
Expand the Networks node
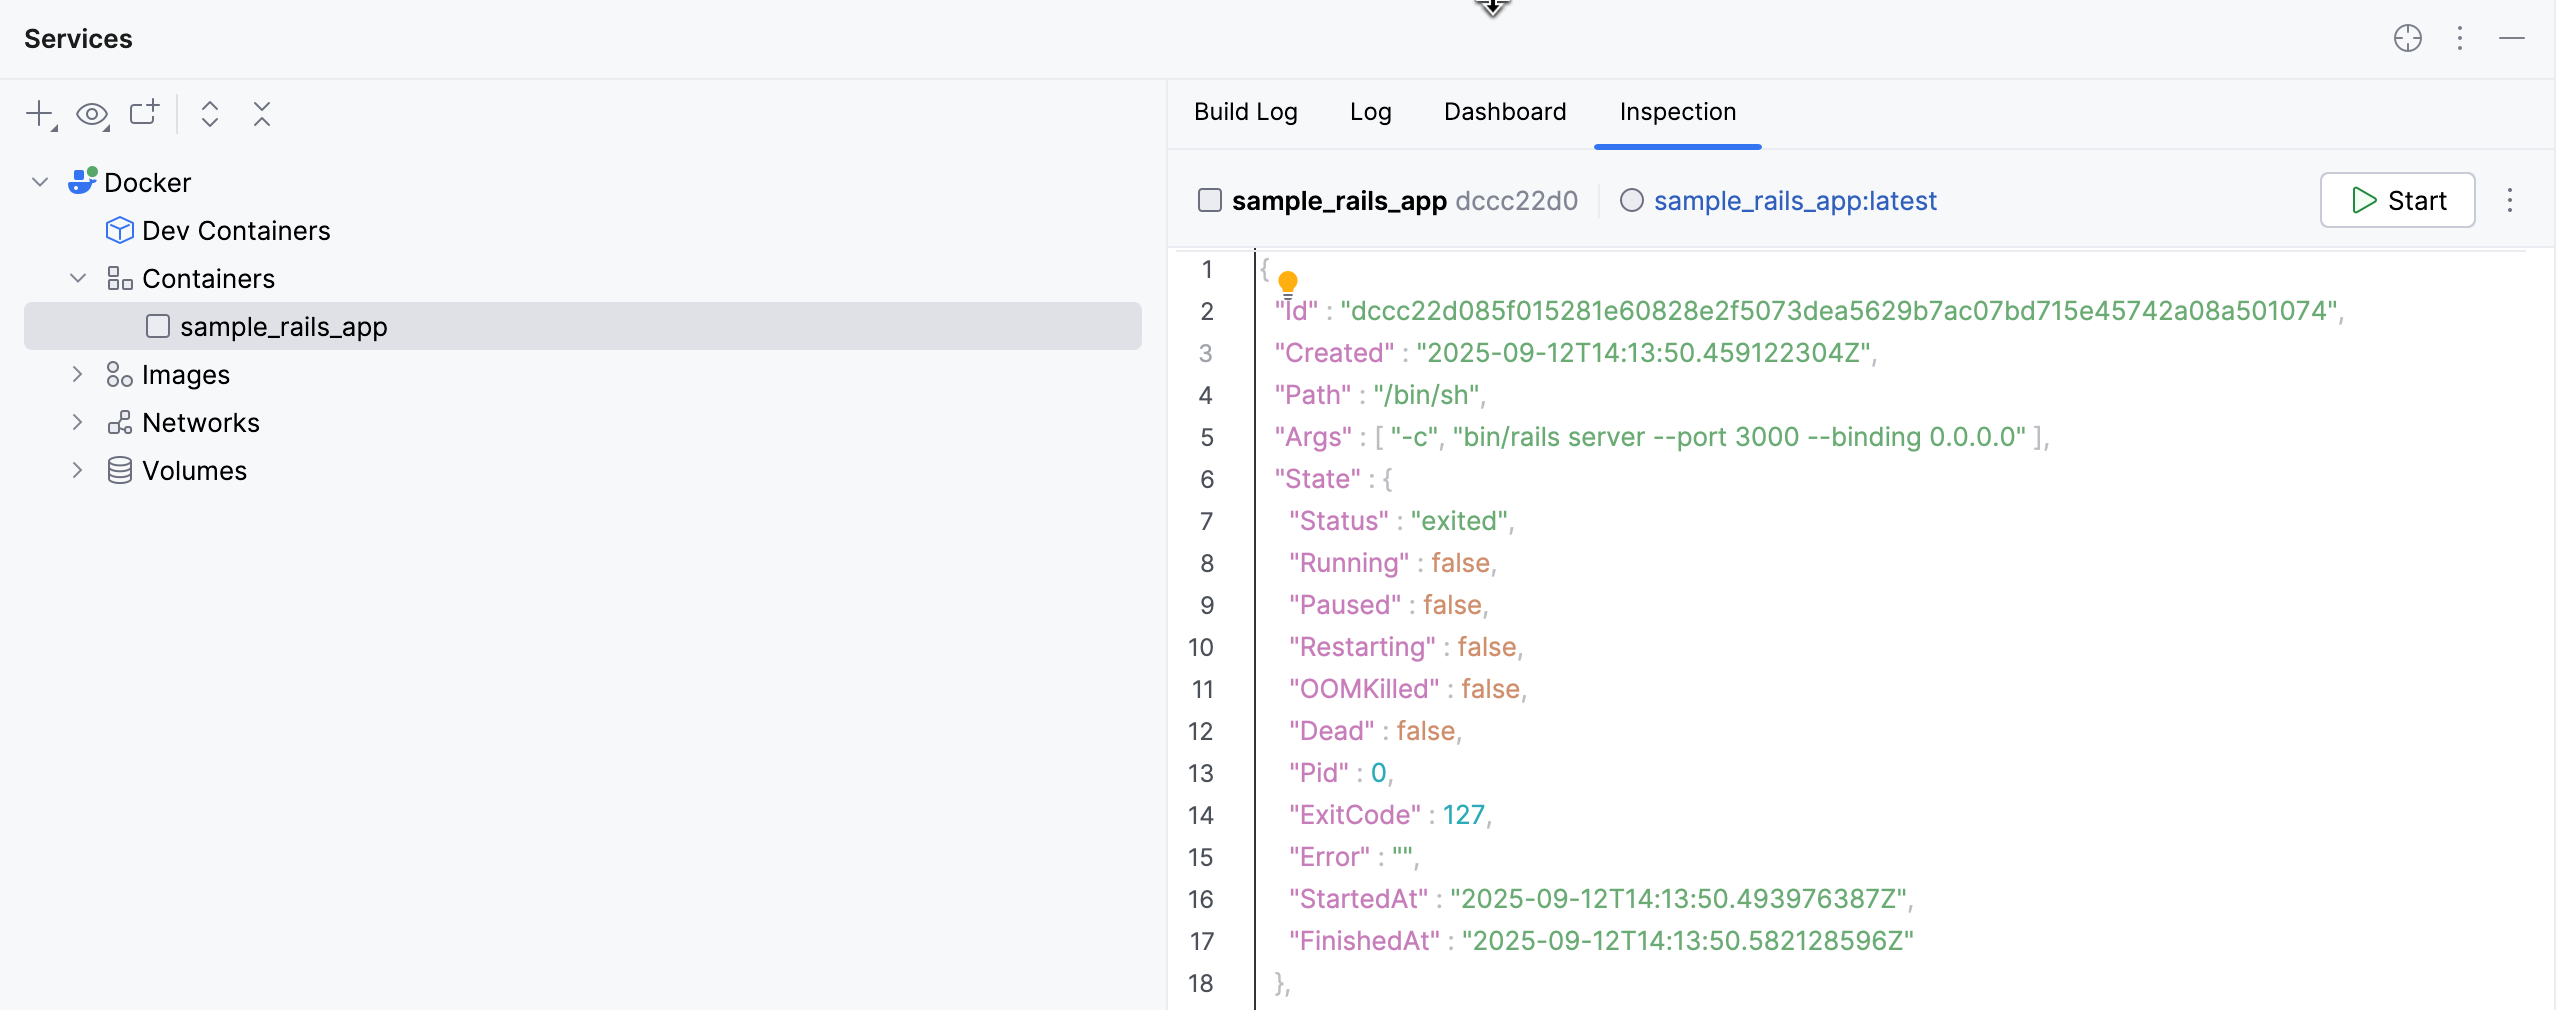click(78, 422)
